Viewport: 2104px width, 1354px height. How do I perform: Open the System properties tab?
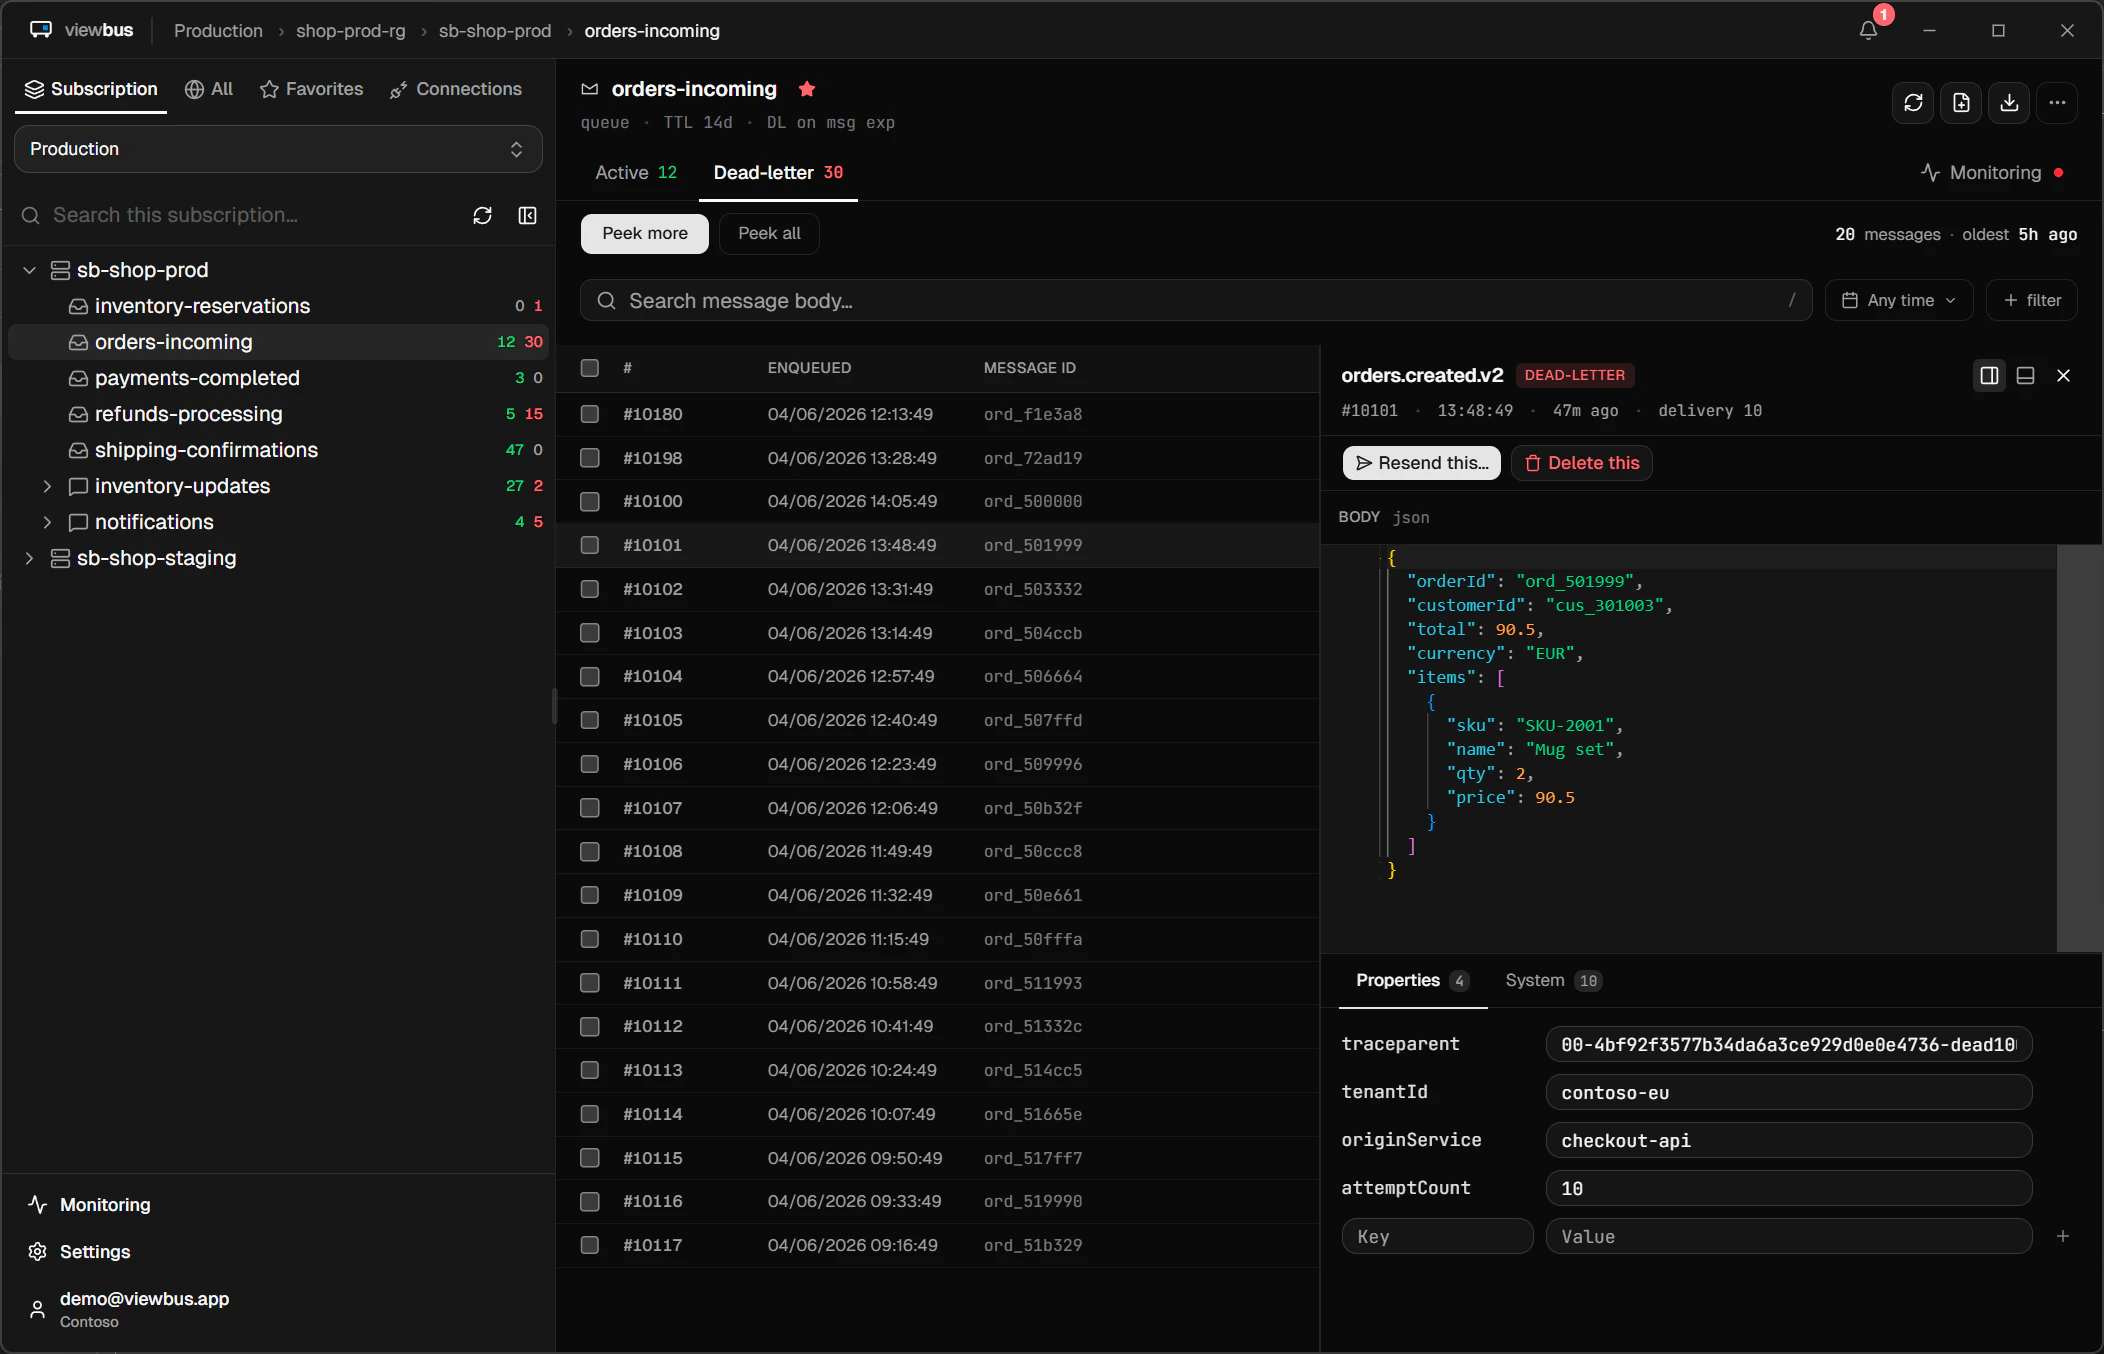[x=1553, y=980]
